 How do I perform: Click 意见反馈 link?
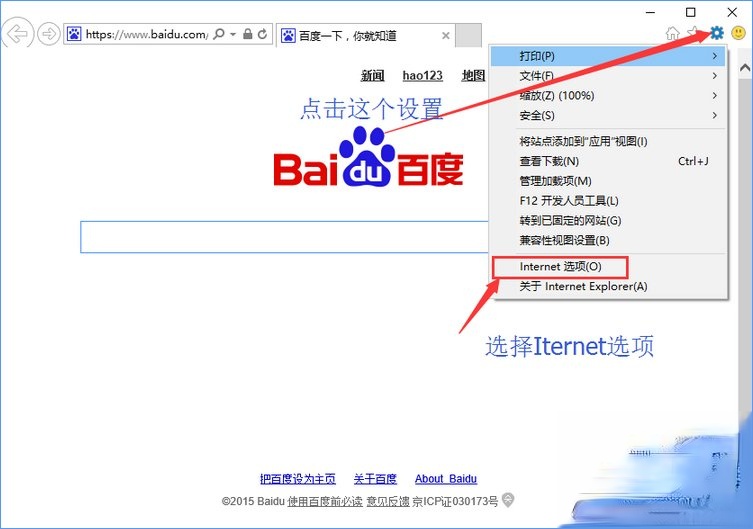coord(388,502)
